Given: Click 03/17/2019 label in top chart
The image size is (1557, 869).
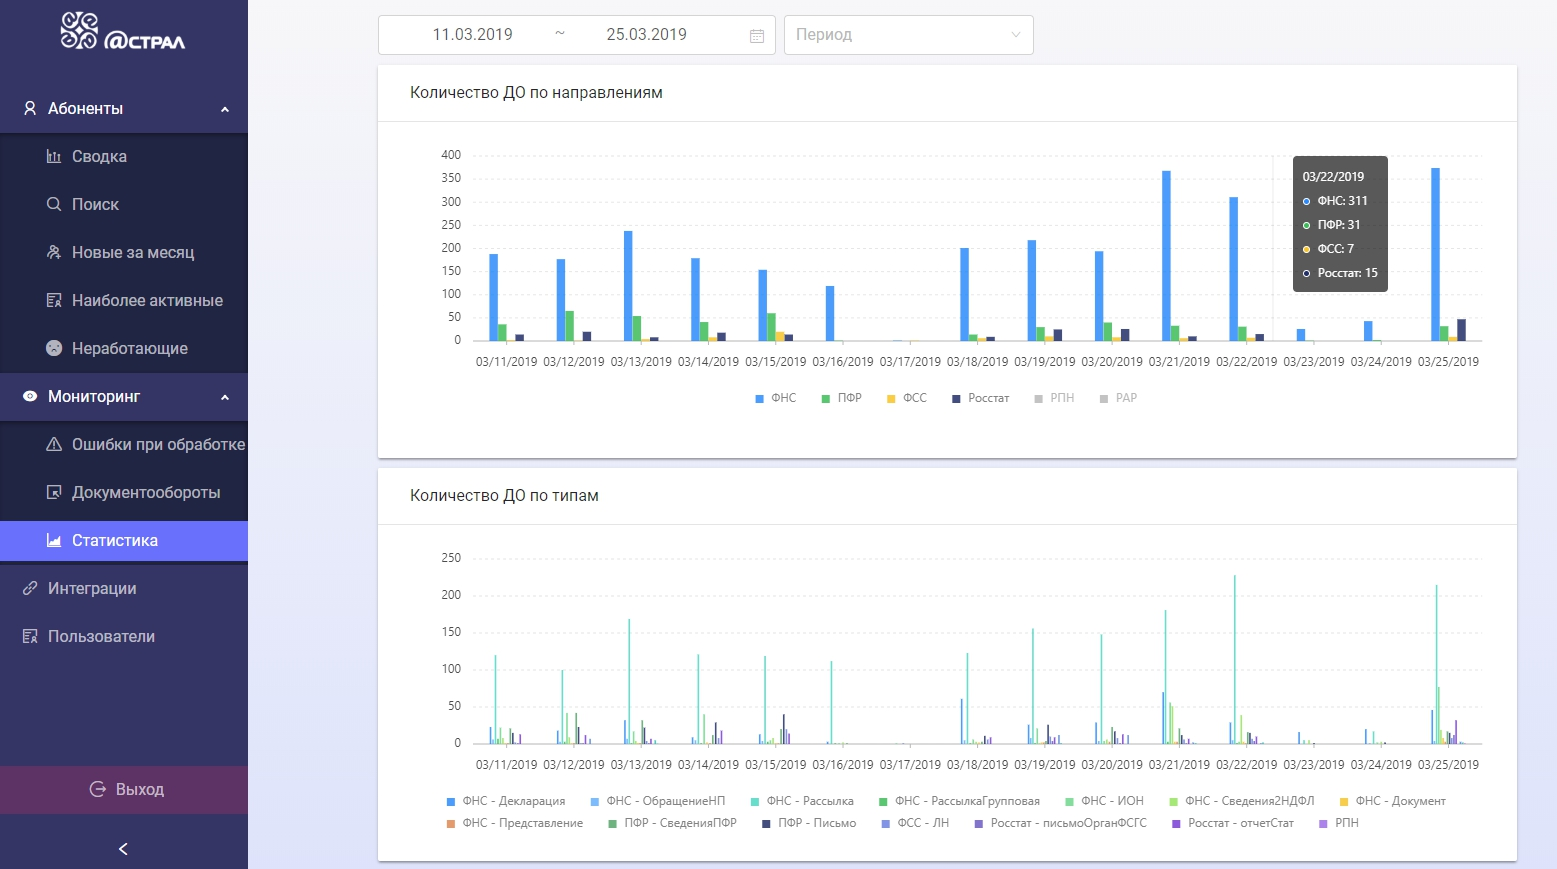Looking at the screenshot, I should coord(910,362).
